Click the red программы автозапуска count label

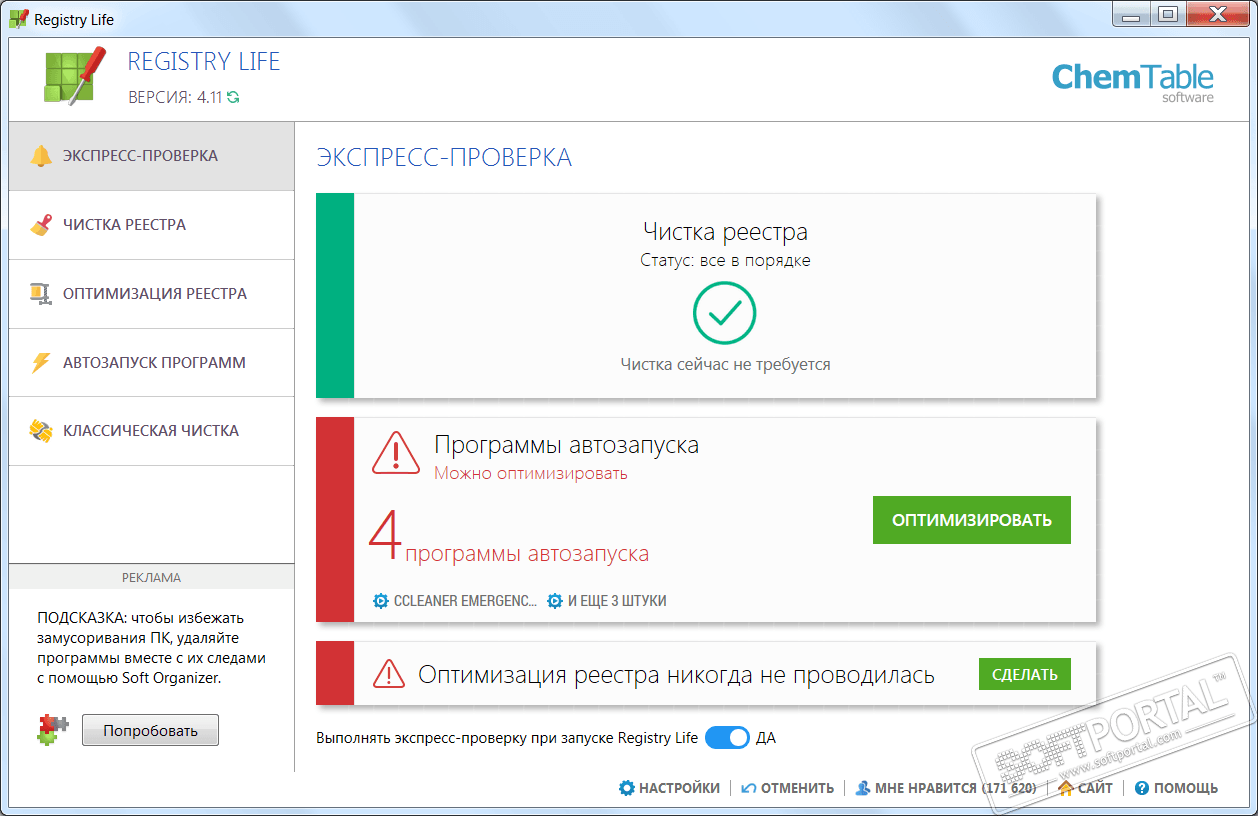click(x=527, y=554)
